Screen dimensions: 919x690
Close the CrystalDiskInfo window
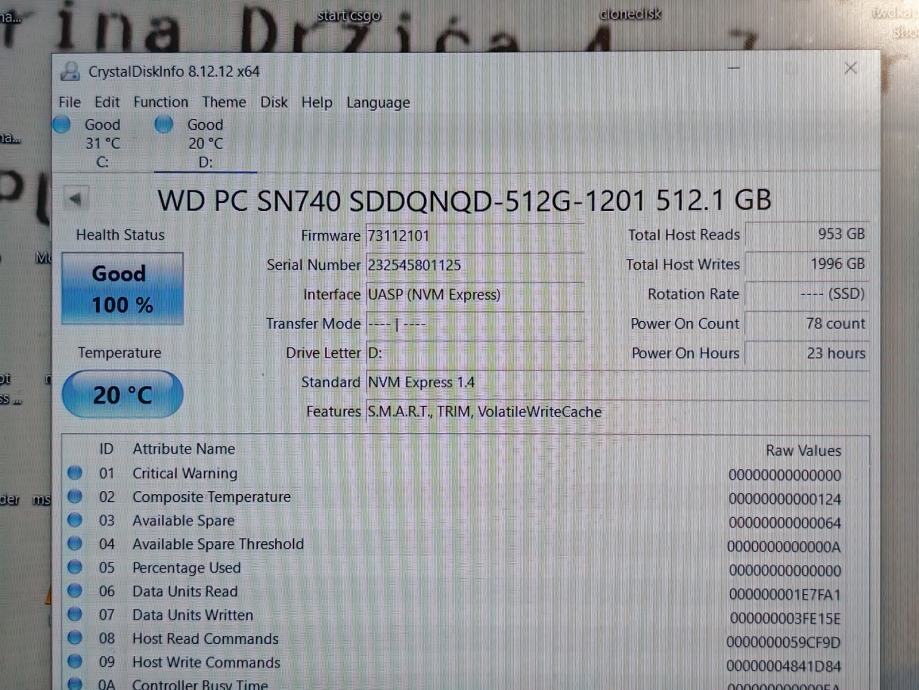click(850, 69)
